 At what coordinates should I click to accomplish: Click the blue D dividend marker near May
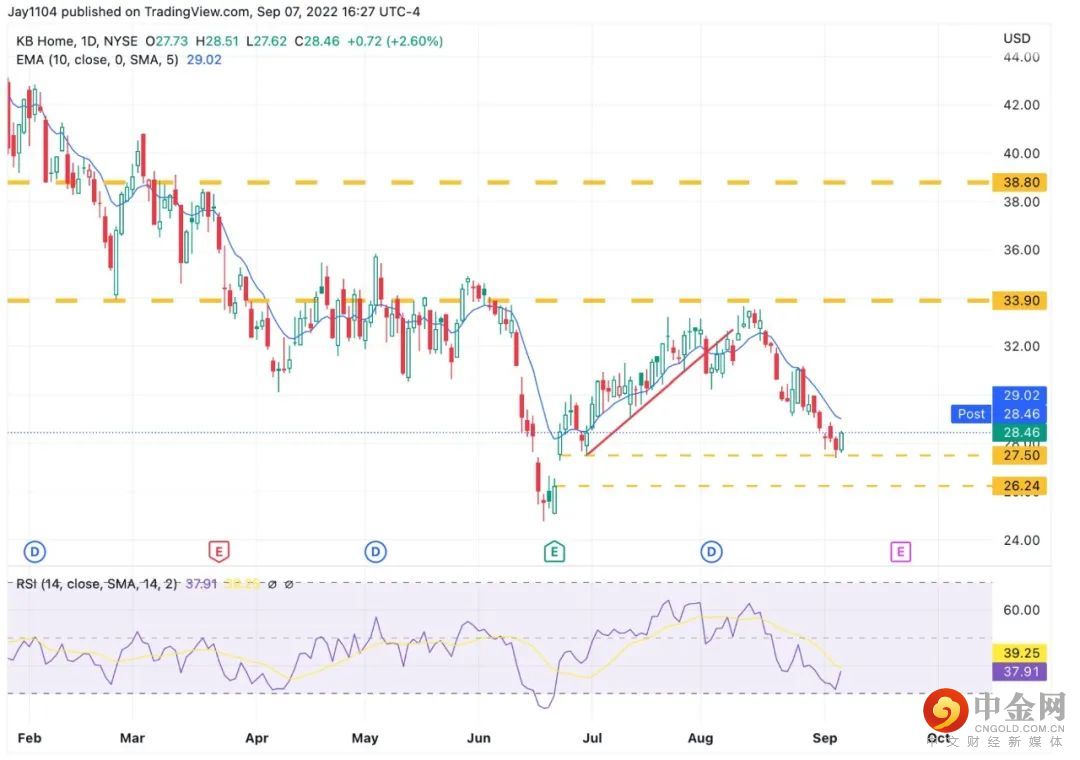click(x=375, y=551)
